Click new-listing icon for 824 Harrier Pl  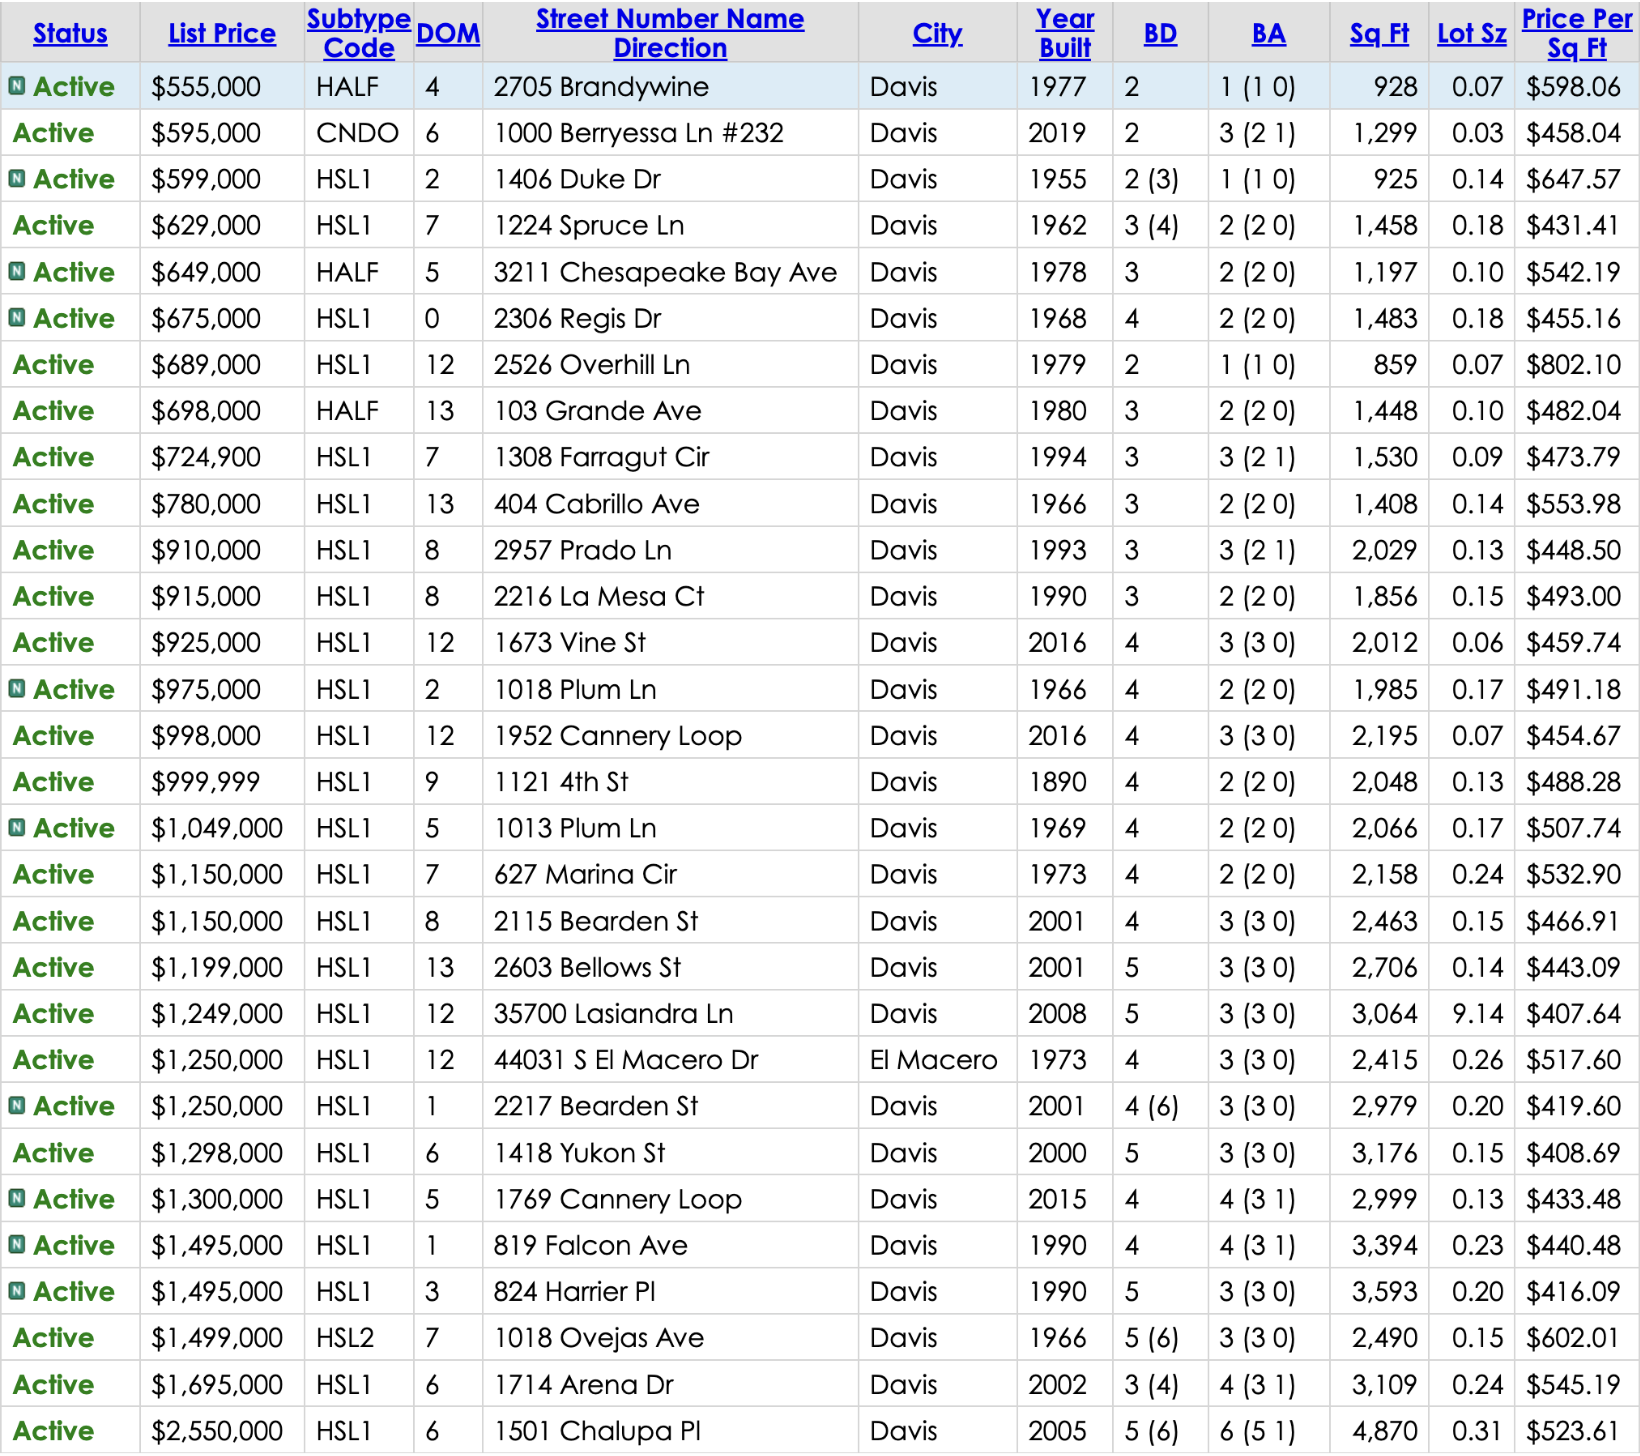pyautogui.click(x=17, y=1291)
